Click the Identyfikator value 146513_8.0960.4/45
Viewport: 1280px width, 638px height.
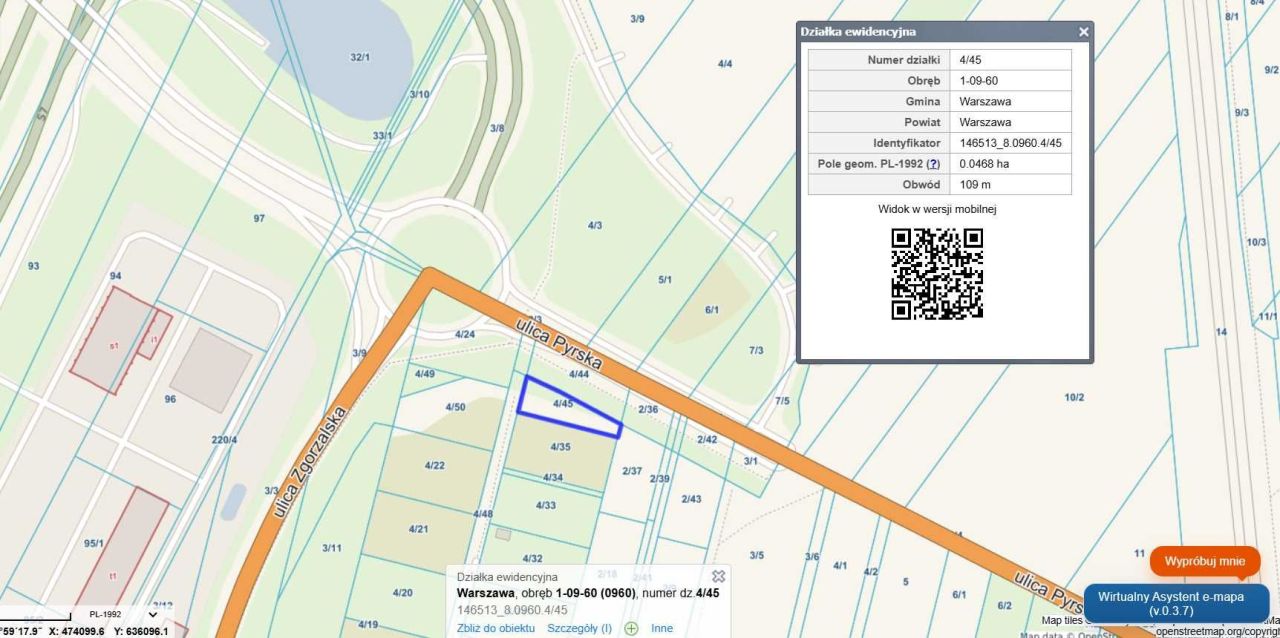pyautogui.click(x=1010, y=142)
